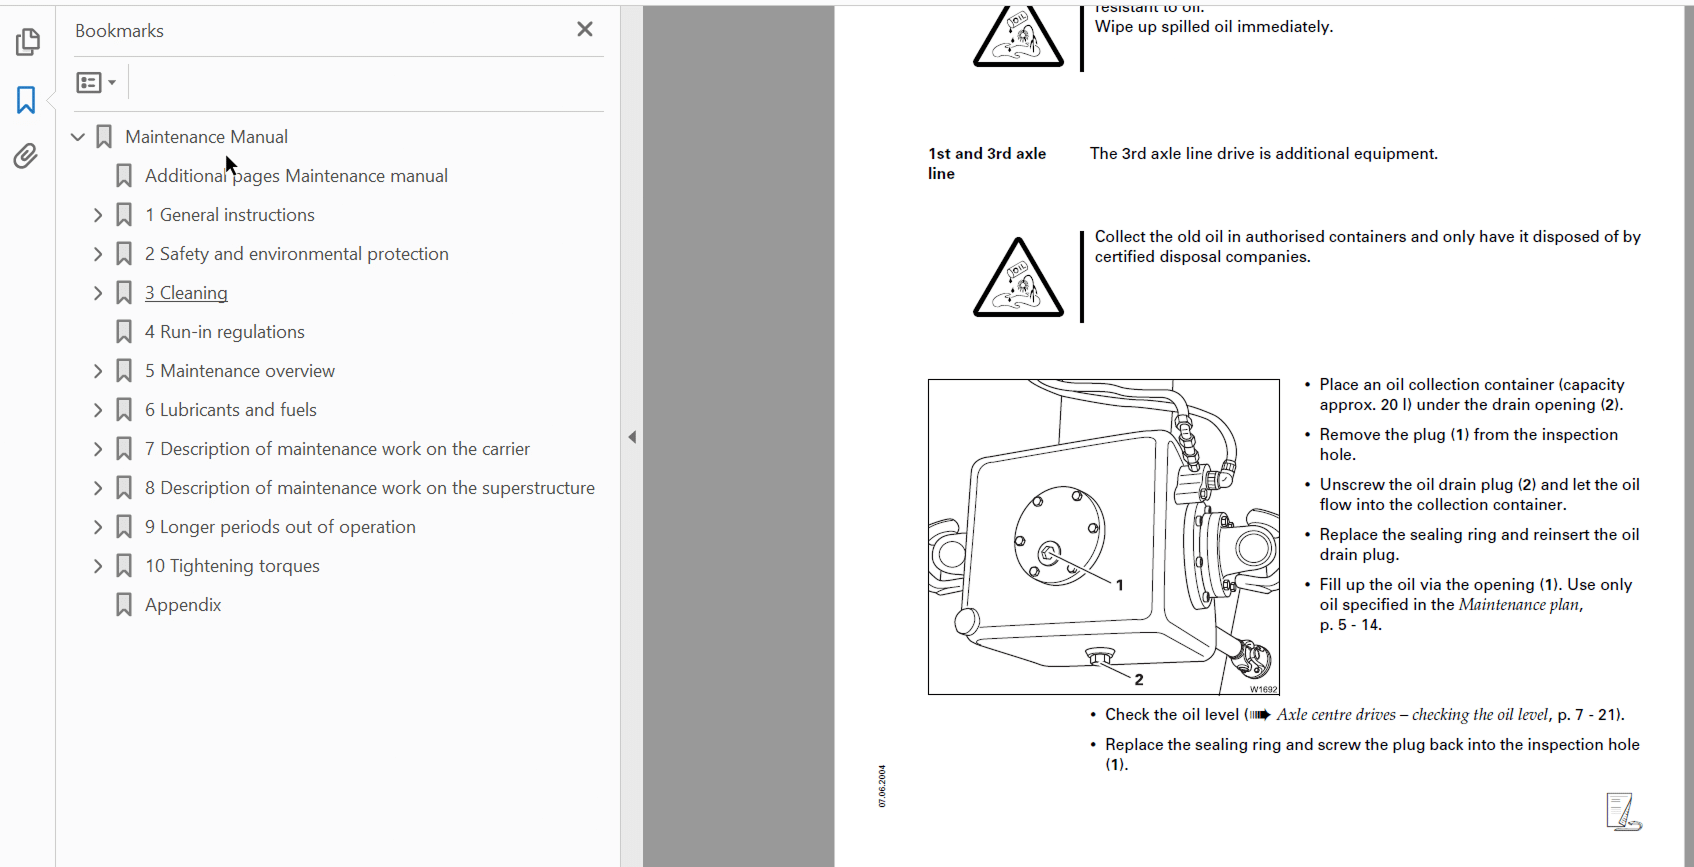This screenshot has width=1694, height=867.
Task: Click bookmark icon beside 4 Run-in regulations
Action: pyautogui.click(x=124, y=332)
